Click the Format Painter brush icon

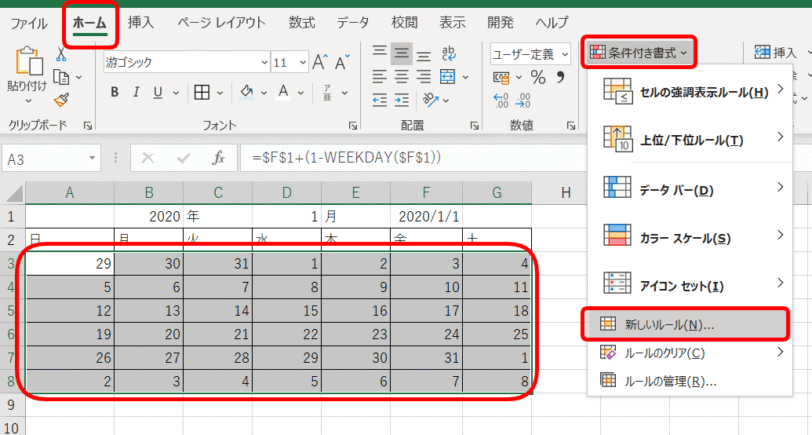[61, 99]
